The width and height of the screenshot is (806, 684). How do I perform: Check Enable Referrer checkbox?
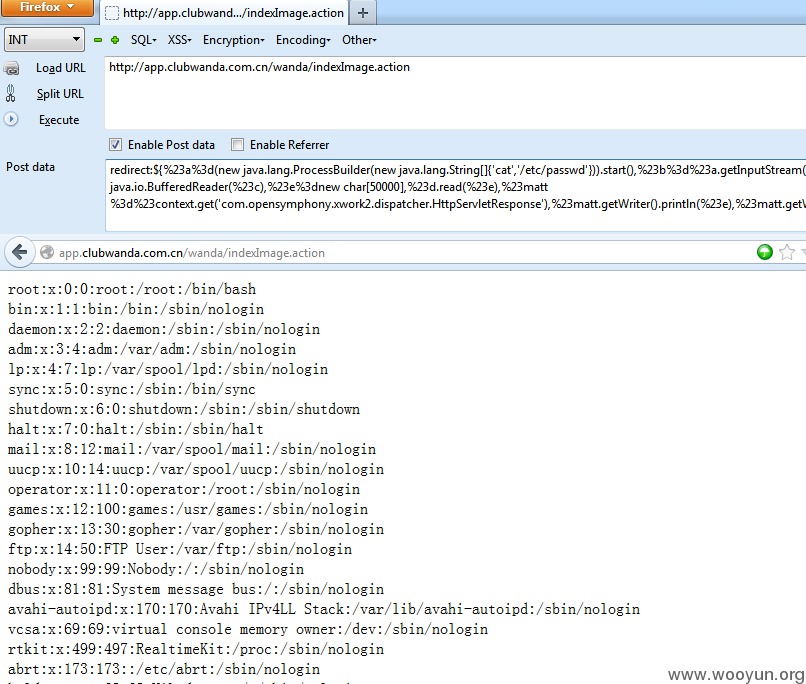click(x=237, y=144)
